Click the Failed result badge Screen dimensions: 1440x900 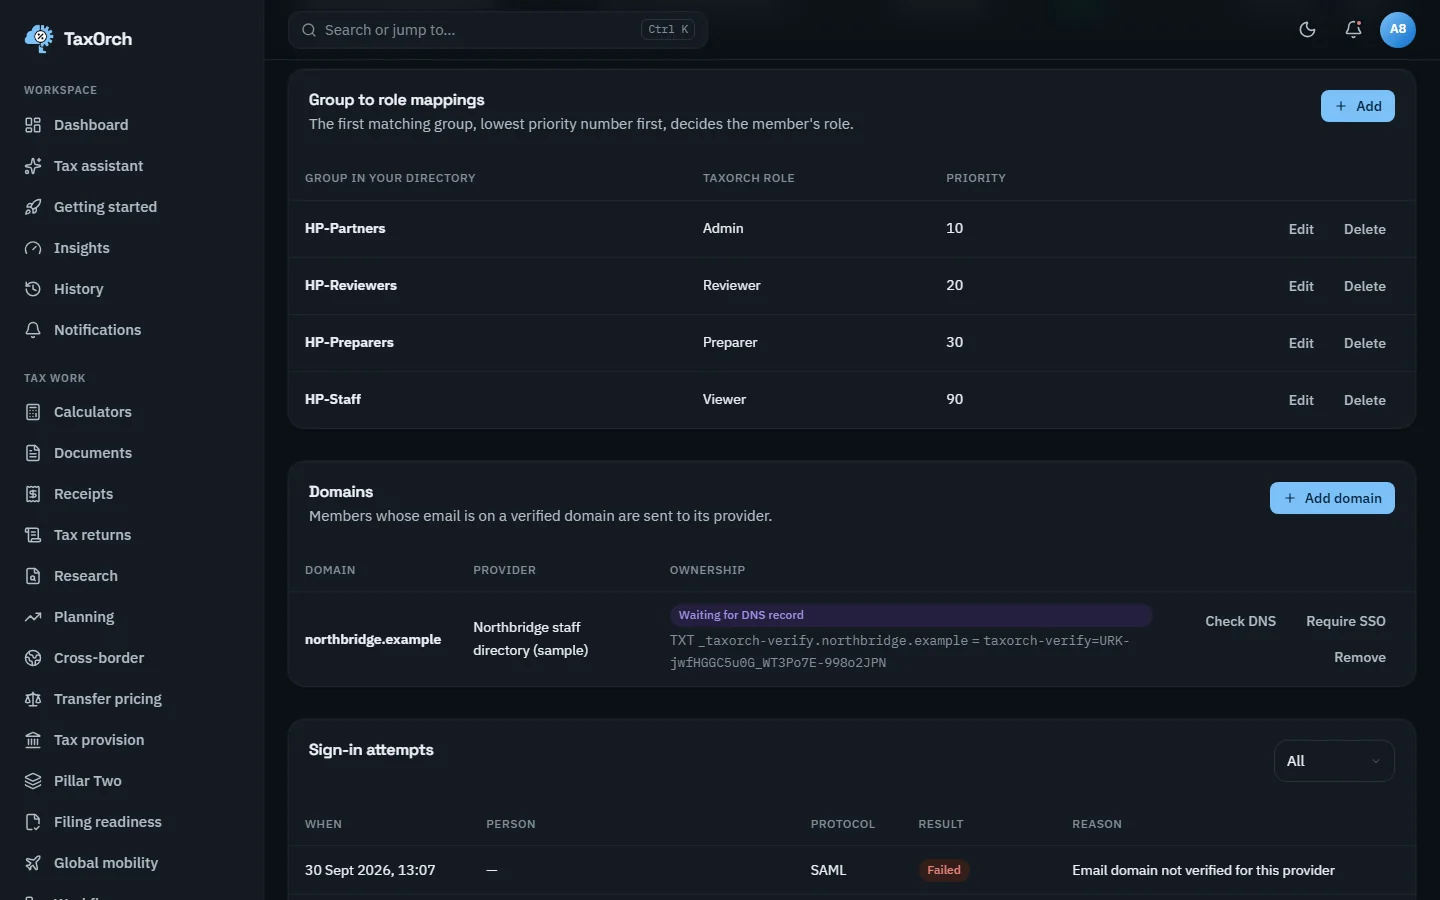[944, 870]
